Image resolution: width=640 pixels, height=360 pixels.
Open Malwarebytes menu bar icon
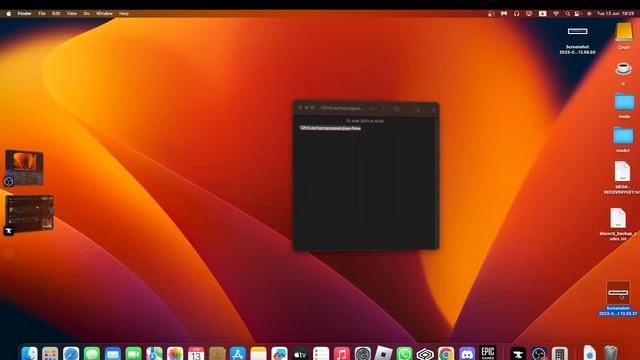click(504, 13)
